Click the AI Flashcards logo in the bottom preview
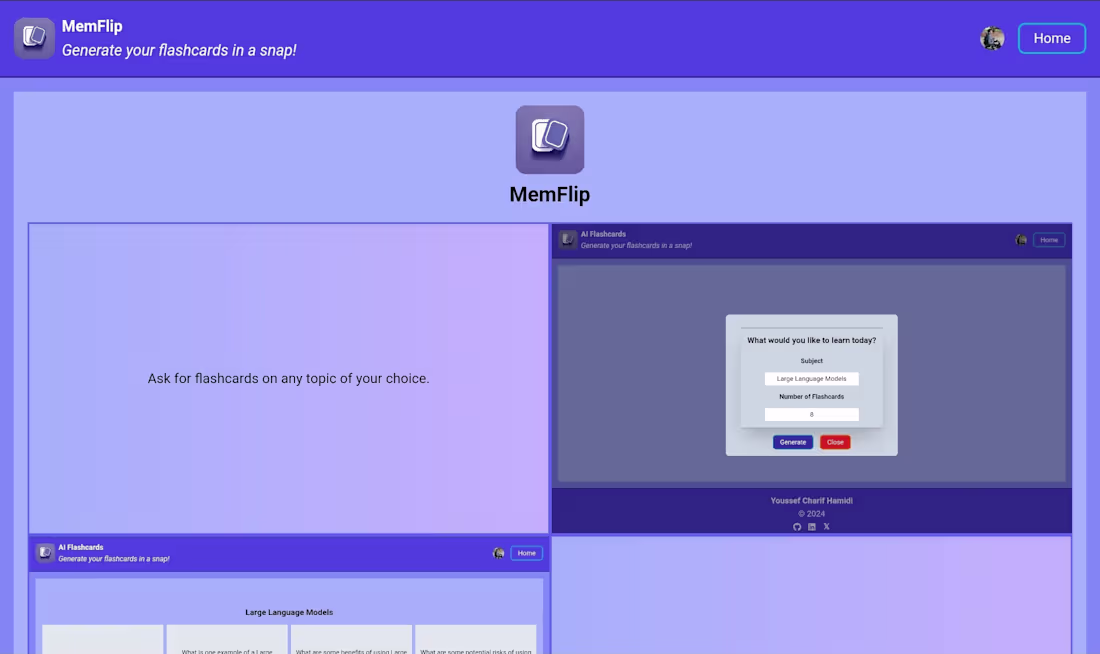The width and height of the screenshot is (1100, 654). tap(45, 552)
